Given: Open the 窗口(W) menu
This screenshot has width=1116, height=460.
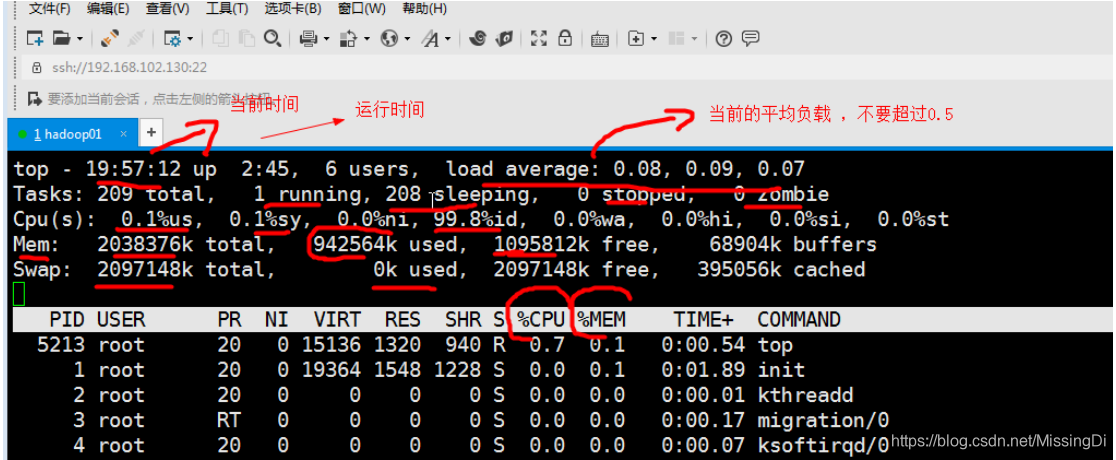Looking at the screenshot, I should [x=362, y=9].
